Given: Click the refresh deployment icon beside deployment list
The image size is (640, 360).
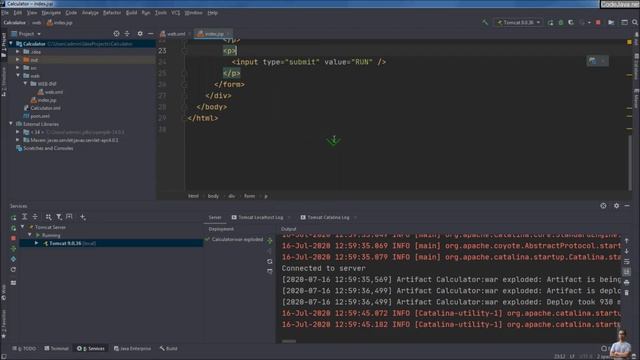Looking at the screenshot, I should (x=269, y=261).
